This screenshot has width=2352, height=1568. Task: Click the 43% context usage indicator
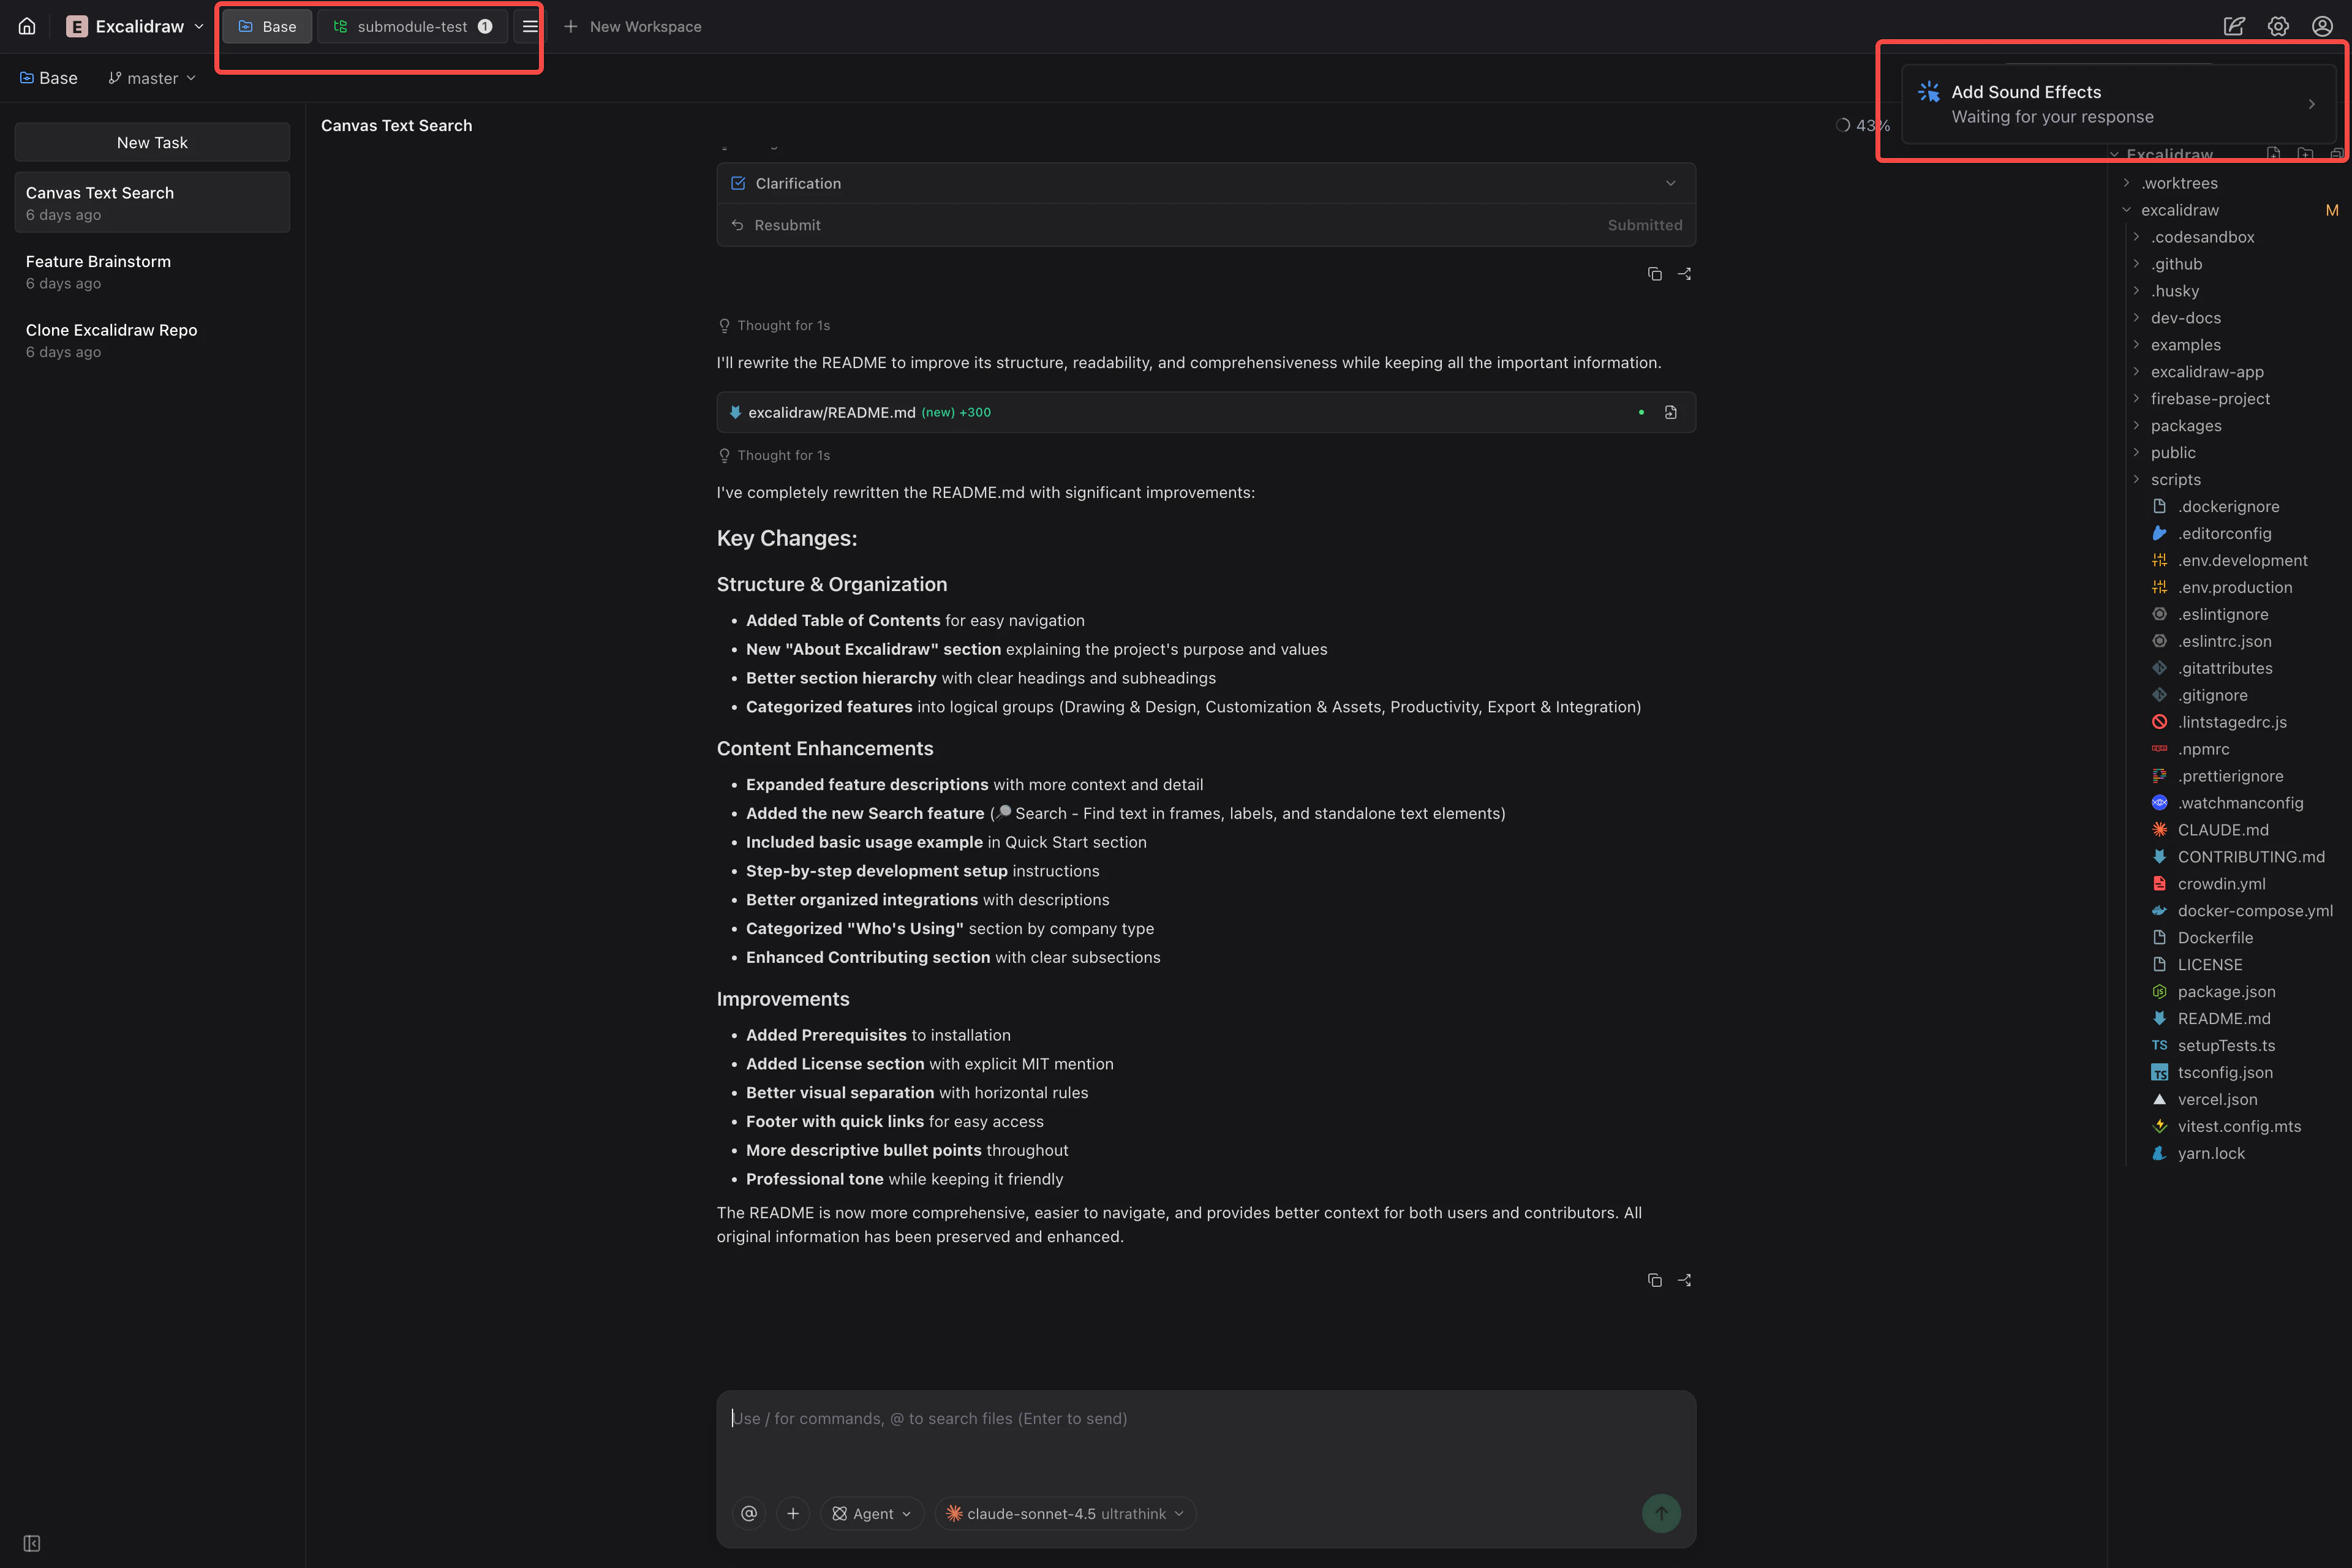coord(1863,125)
